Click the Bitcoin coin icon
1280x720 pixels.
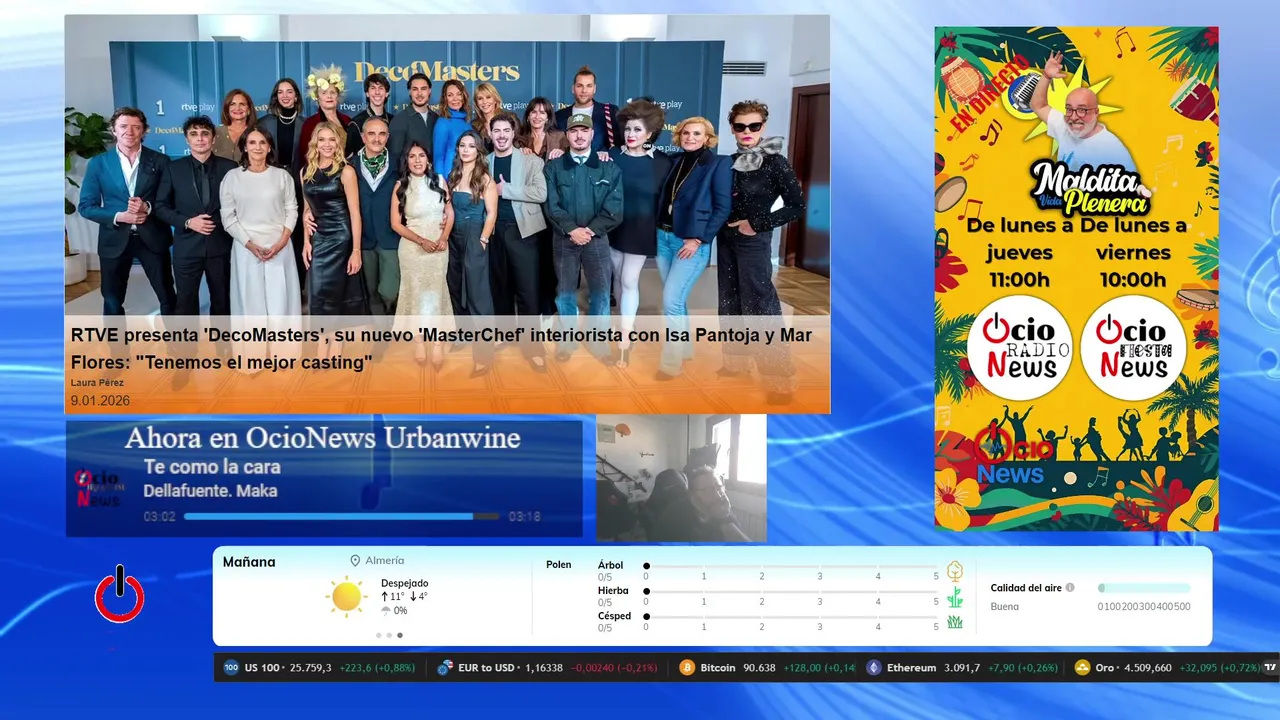pyautogui.click(x=687, y=667)
